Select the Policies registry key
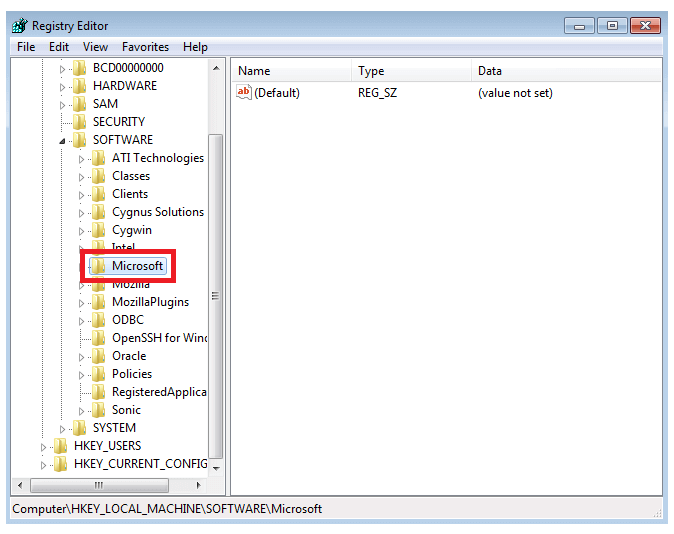Screen dimensions: 674x534 pyautogui.click(x=132, y=374)
